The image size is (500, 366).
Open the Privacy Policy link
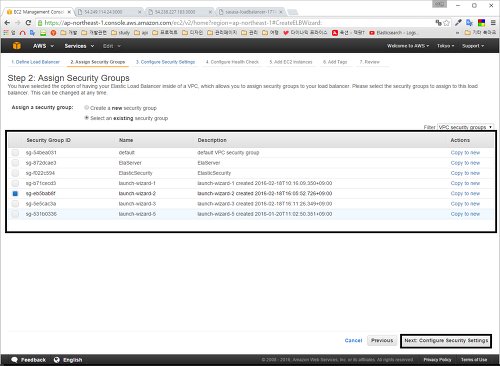[437, 360]
